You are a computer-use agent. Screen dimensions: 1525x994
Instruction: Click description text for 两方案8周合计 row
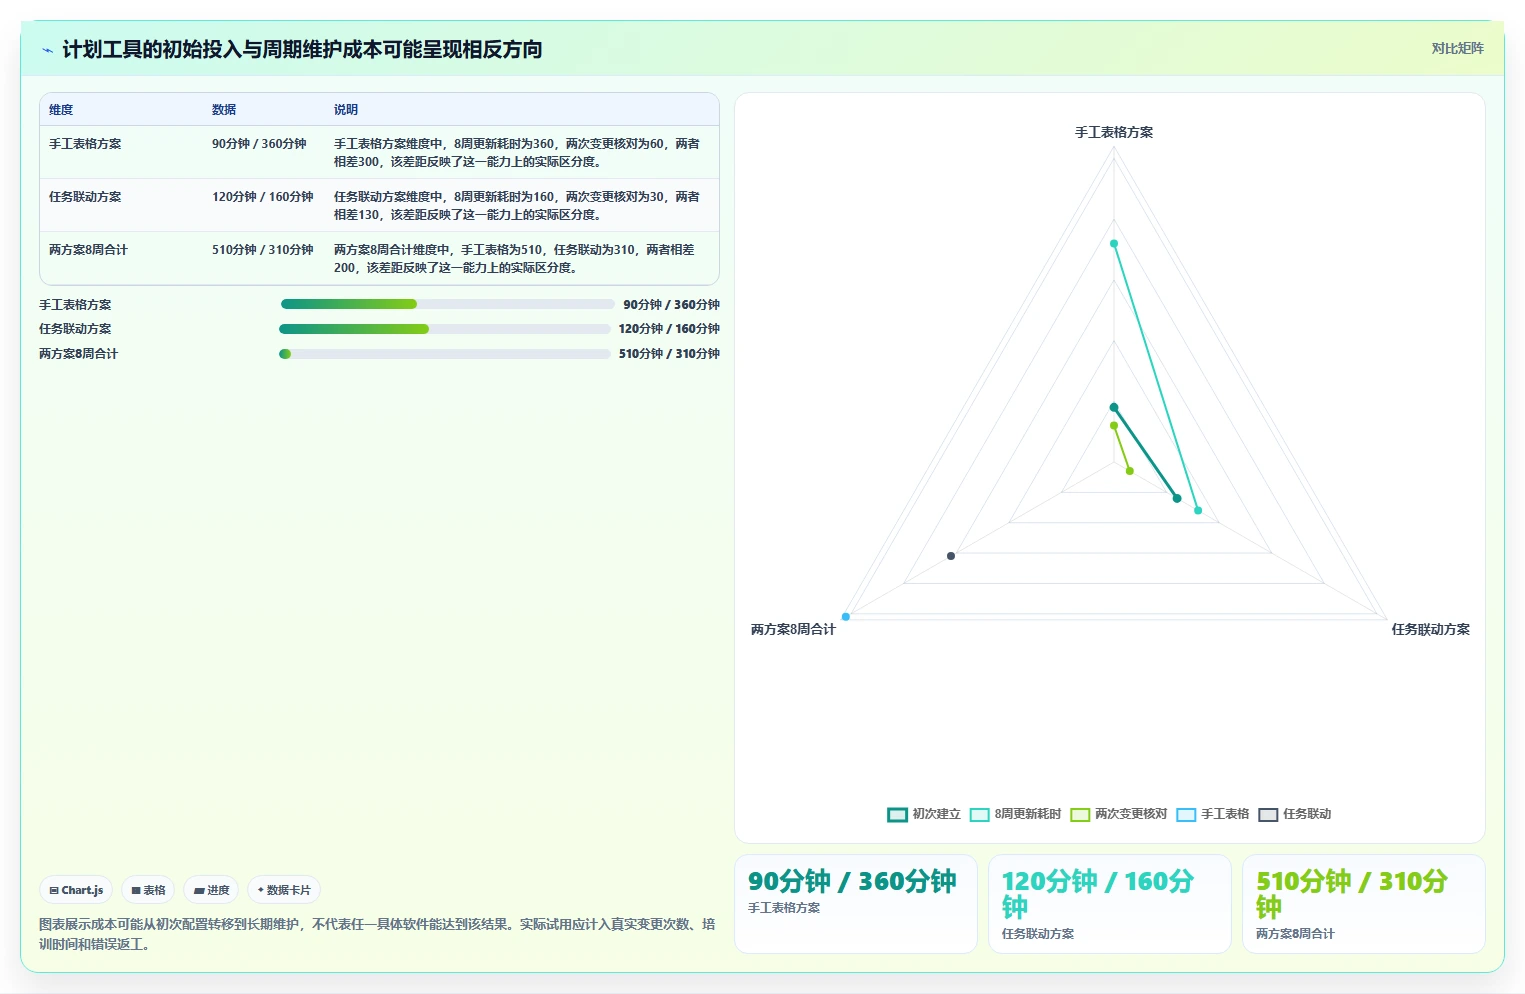[514, 259]
